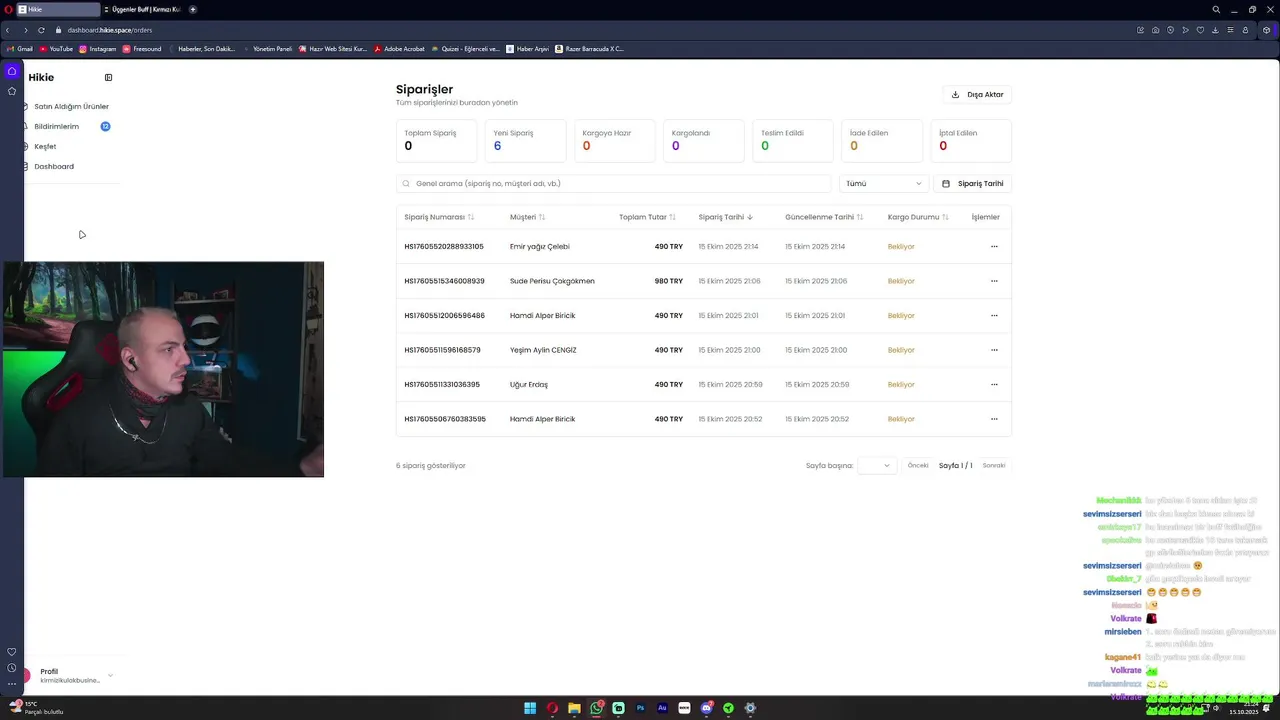Image resolution: width=1280 pixels, height=720 pixels.
Task: Open WhatsApp from the taskbar
Action: [597, 708]
